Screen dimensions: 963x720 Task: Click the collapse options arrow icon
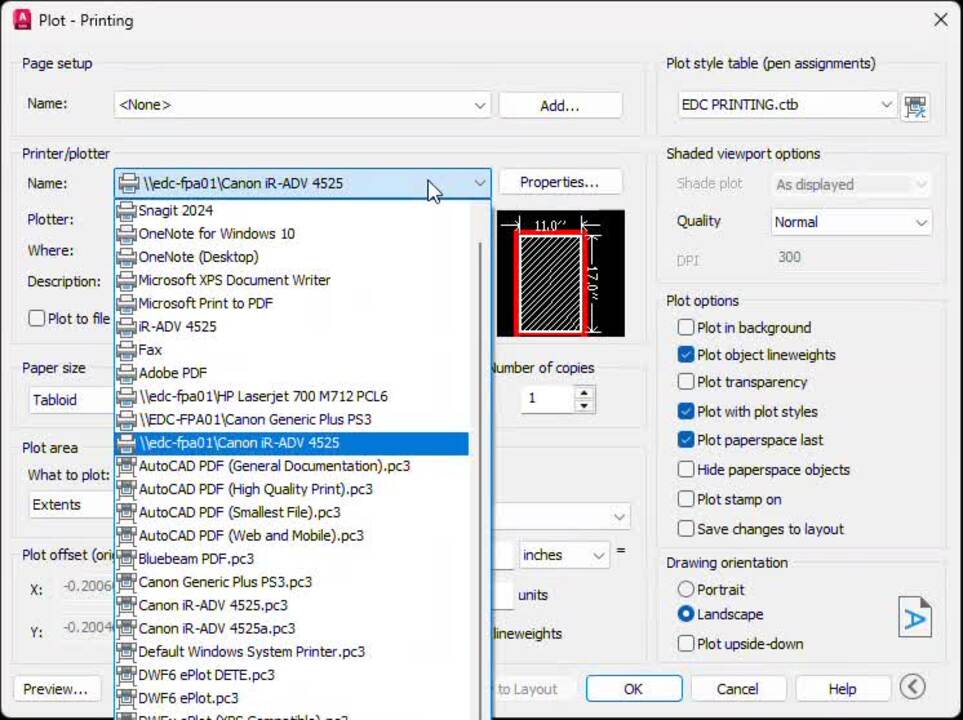911,687
